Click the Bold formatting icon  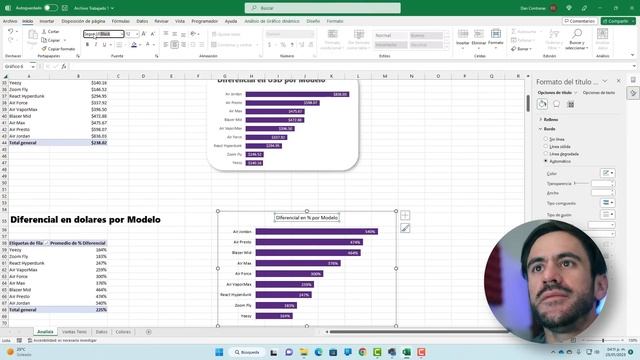click(x=87, y=44)
